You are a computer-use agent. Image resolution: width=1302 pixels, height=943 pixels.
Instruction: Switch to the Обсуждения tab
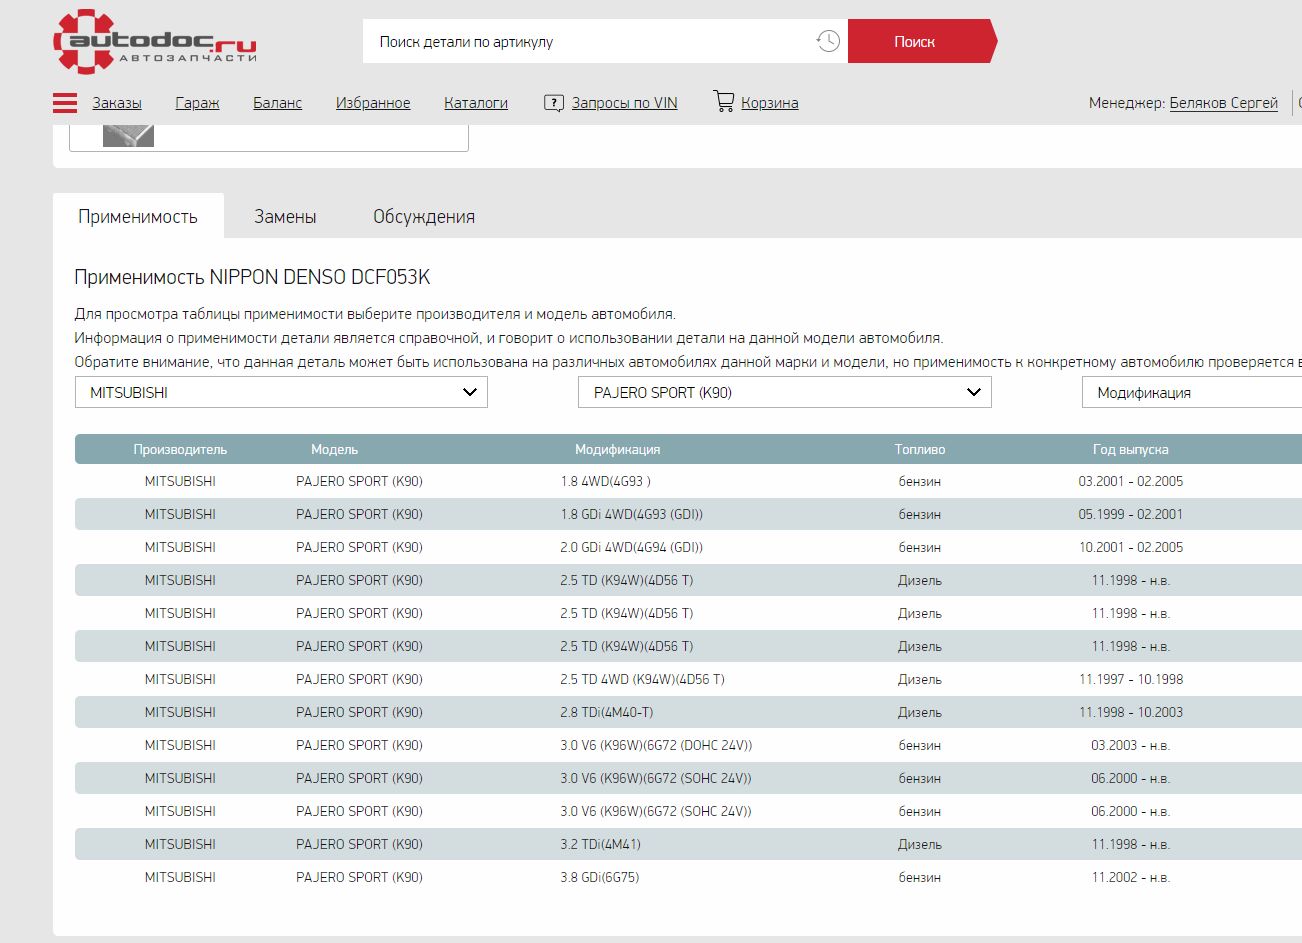pos(423,217)
